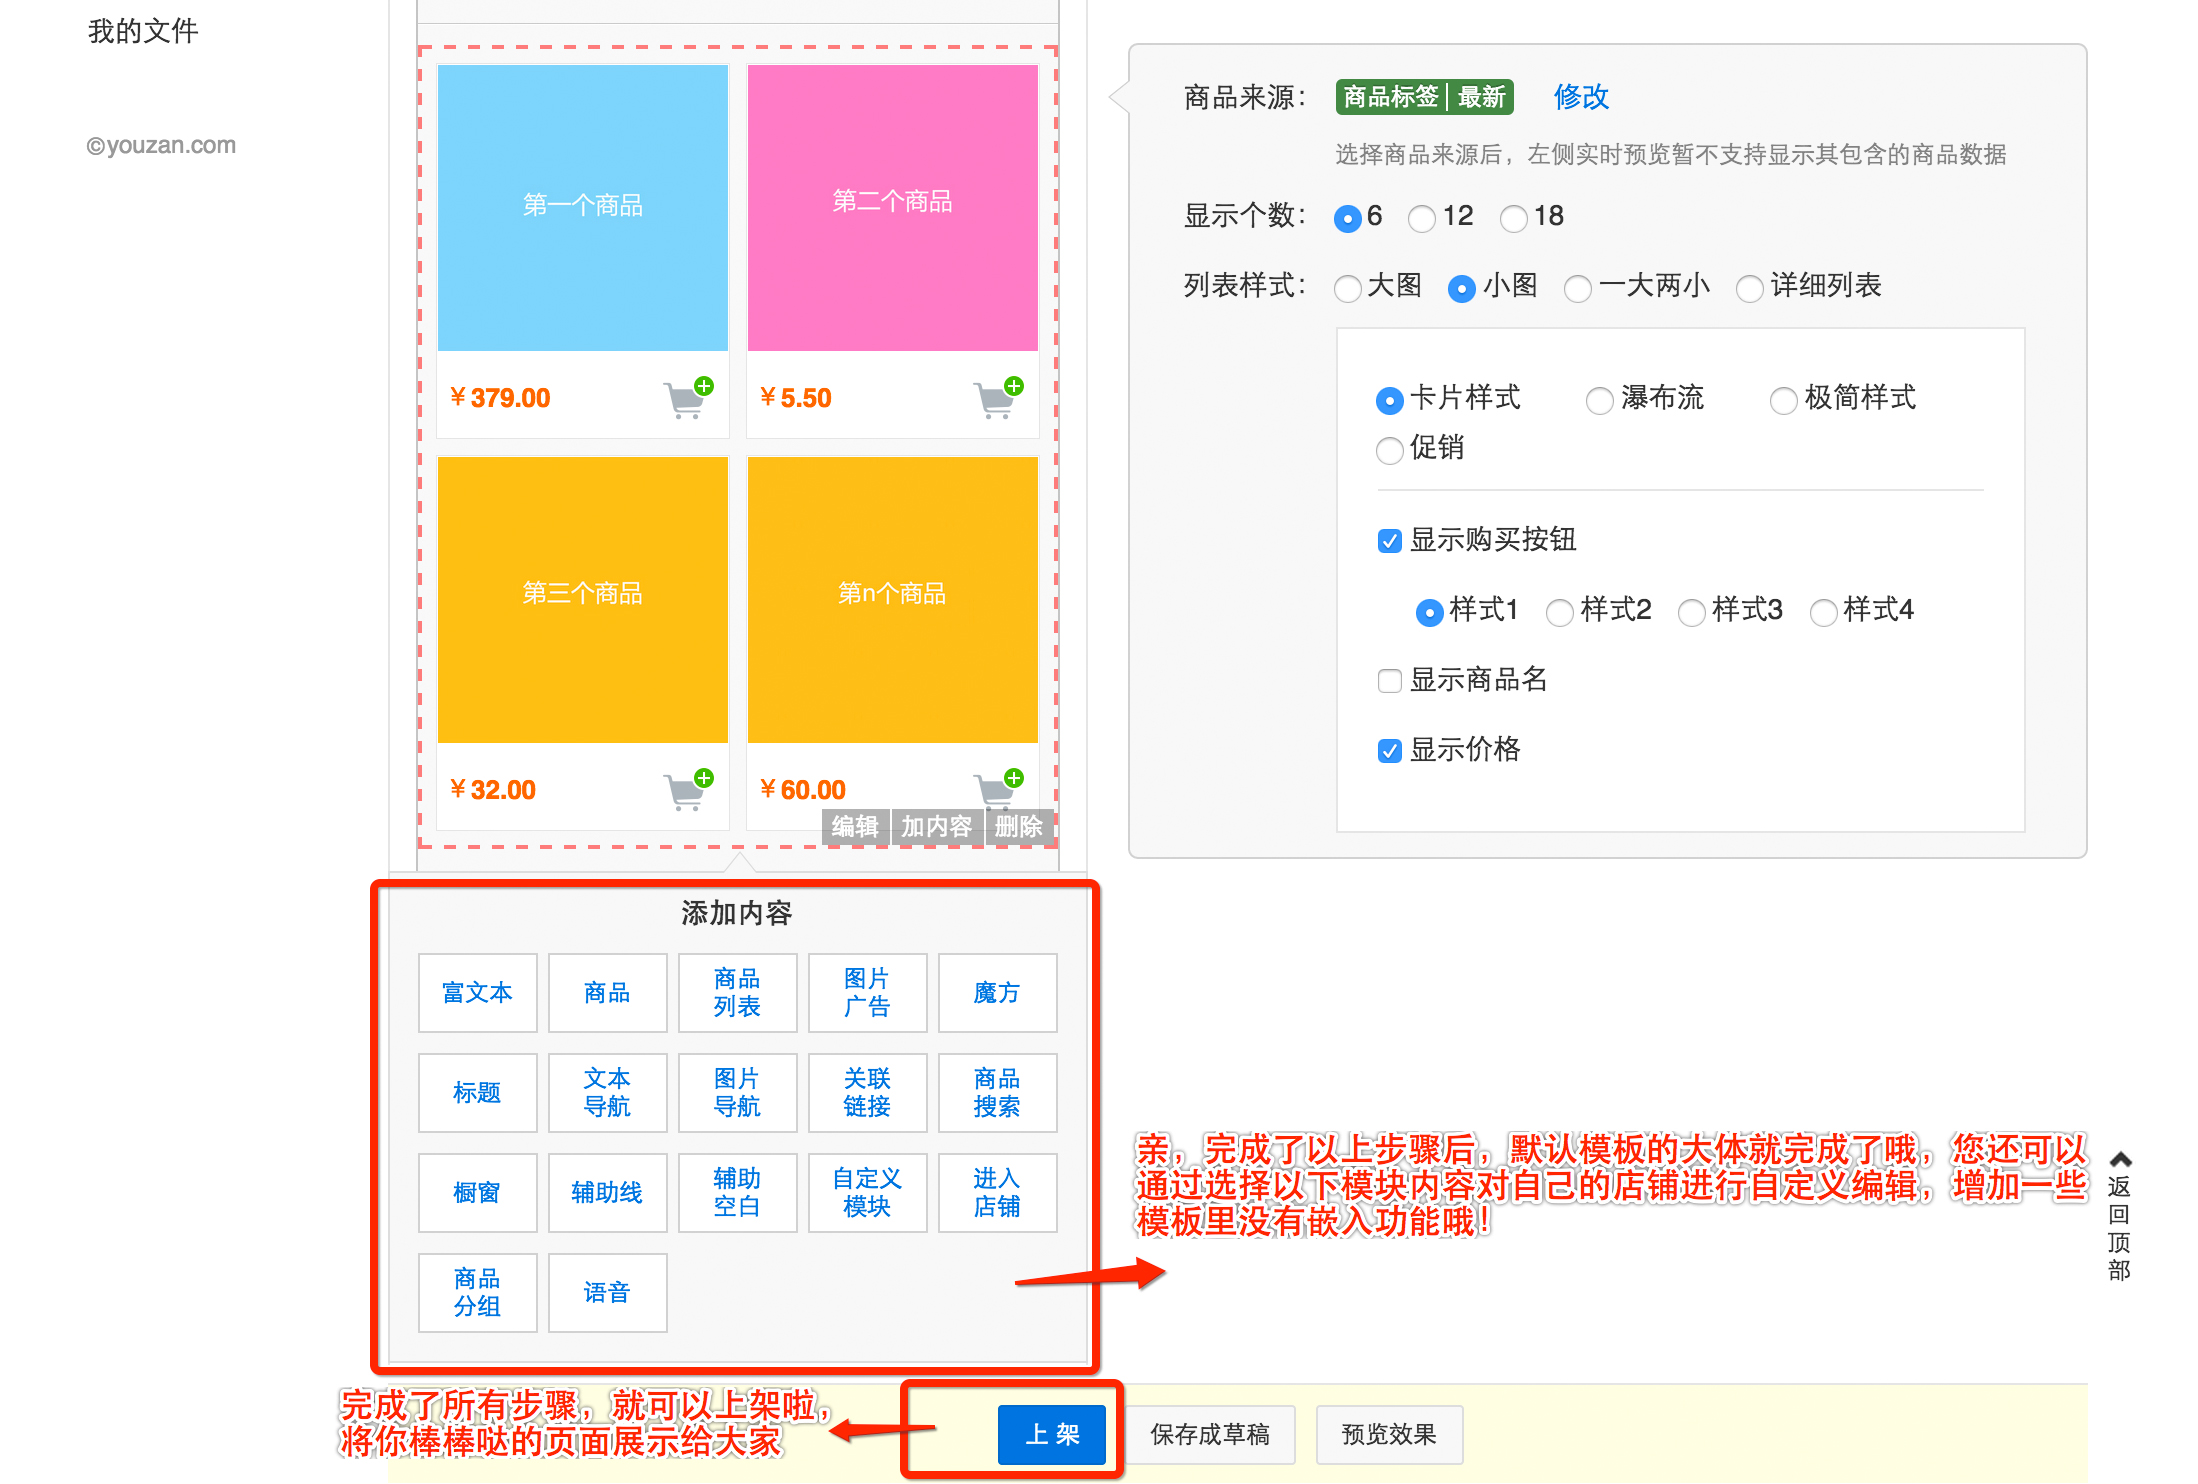The height and width of the screenshot is (1484, 2198).
Task: Add 商品分组 module
Action: pyautogui.click(x=477, y=1293)
